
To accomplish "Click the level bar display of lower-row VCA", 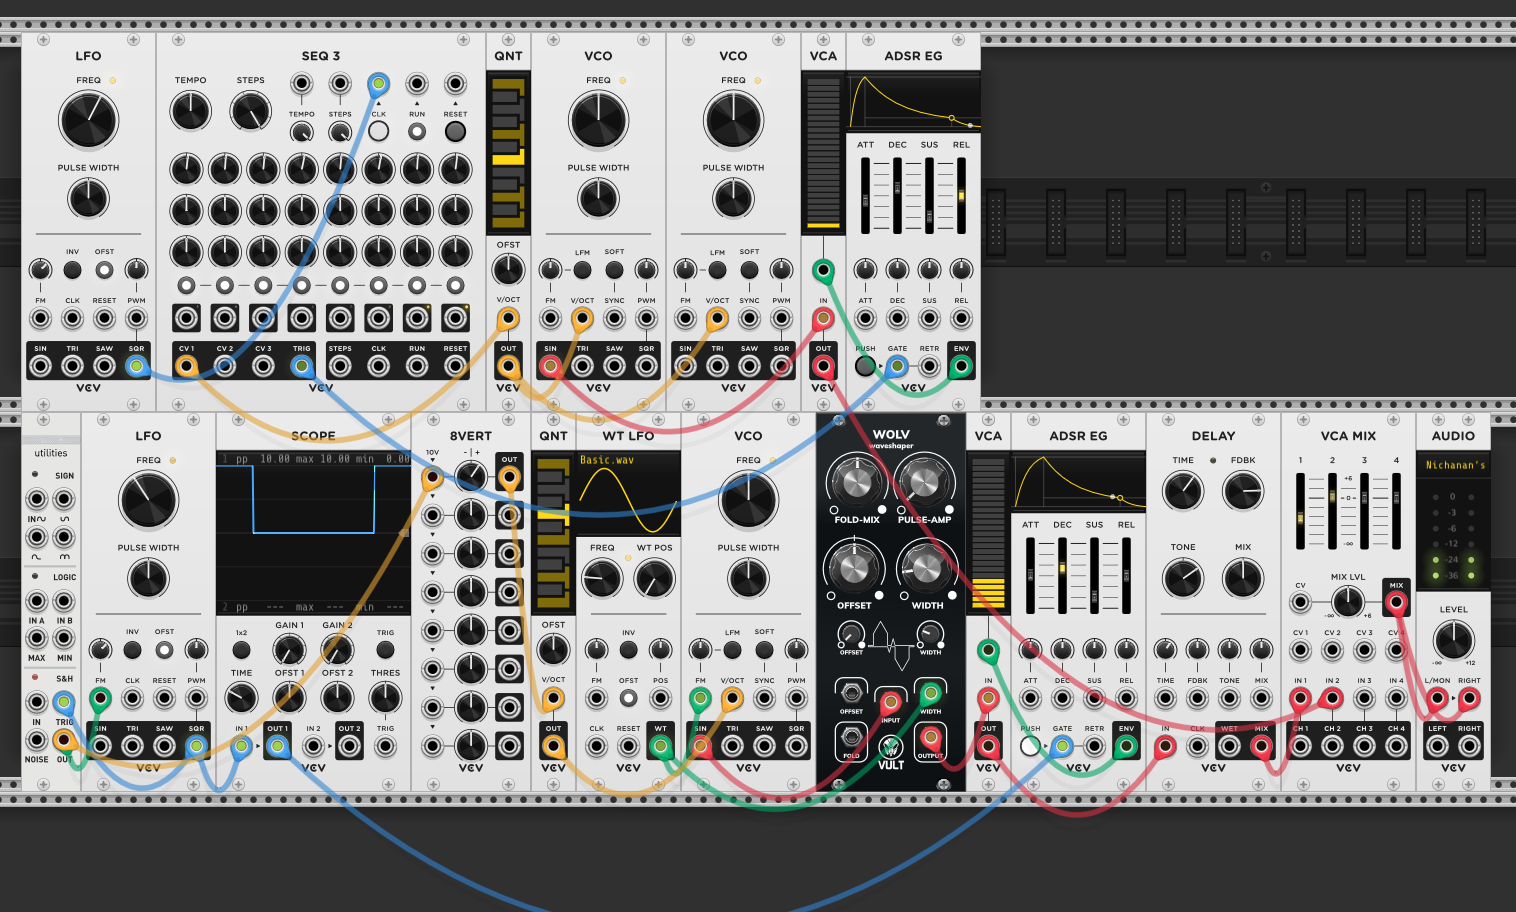I will pyautogui.click(x=988, y=531).
